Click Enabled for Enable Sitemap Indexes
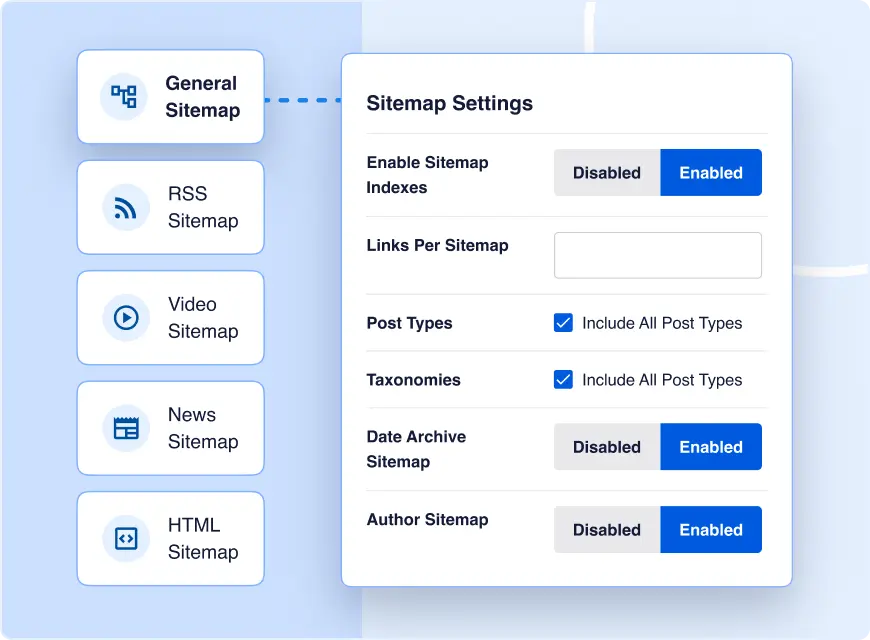Viewport: 870px width, 640px height. pyautogui.click(x=711, y=172)
